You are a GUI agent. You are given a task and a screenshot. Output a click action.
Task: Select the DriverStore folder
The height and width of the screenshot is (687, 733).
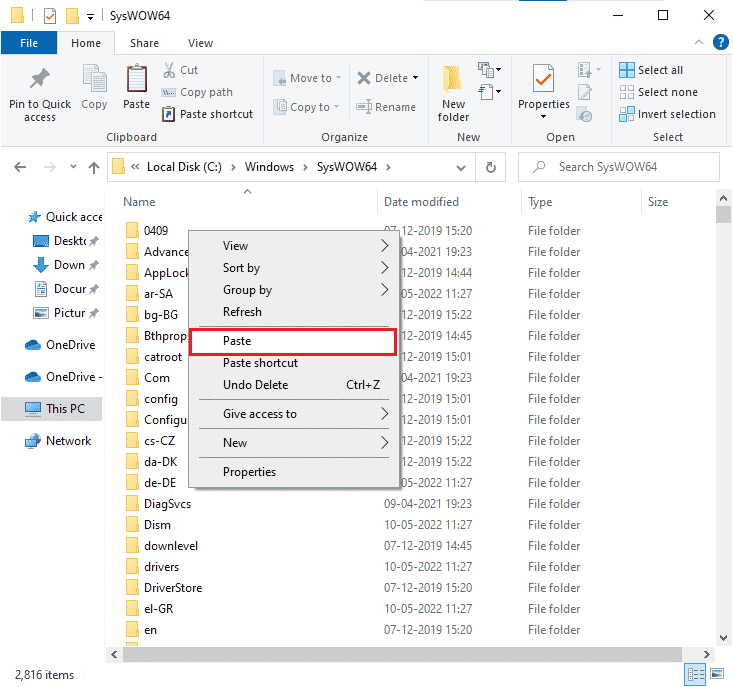coord(164,588)
